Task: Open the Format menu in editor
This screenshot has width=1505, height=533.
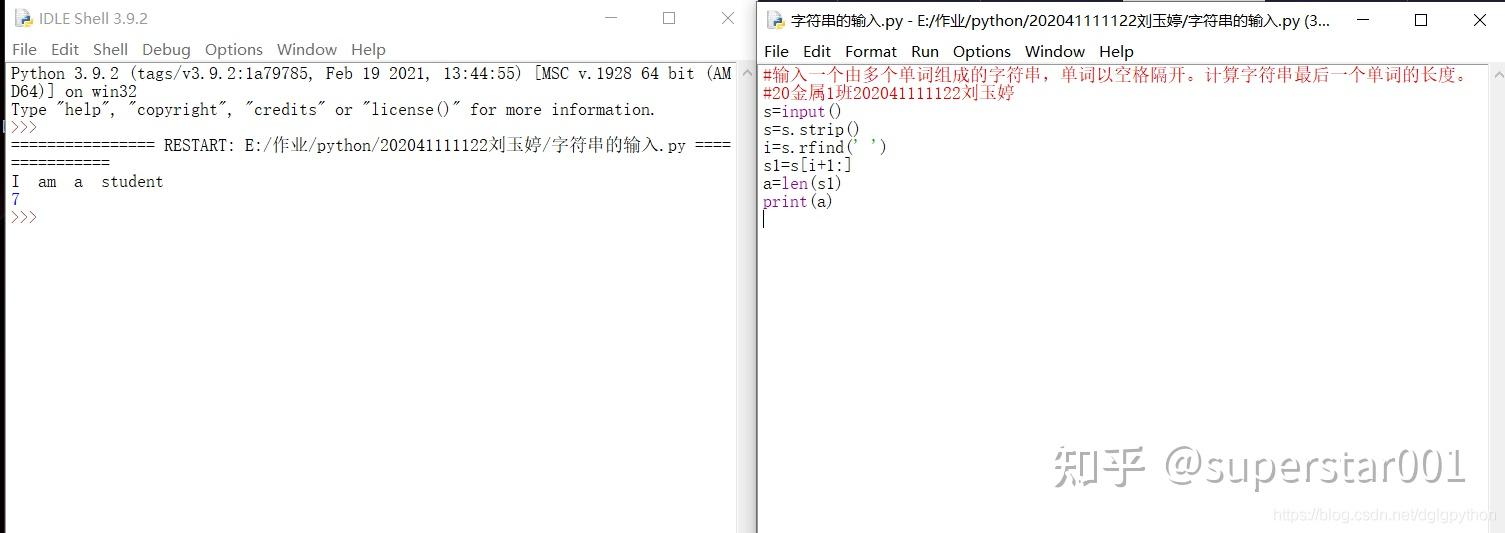Action: click(871, 51)
